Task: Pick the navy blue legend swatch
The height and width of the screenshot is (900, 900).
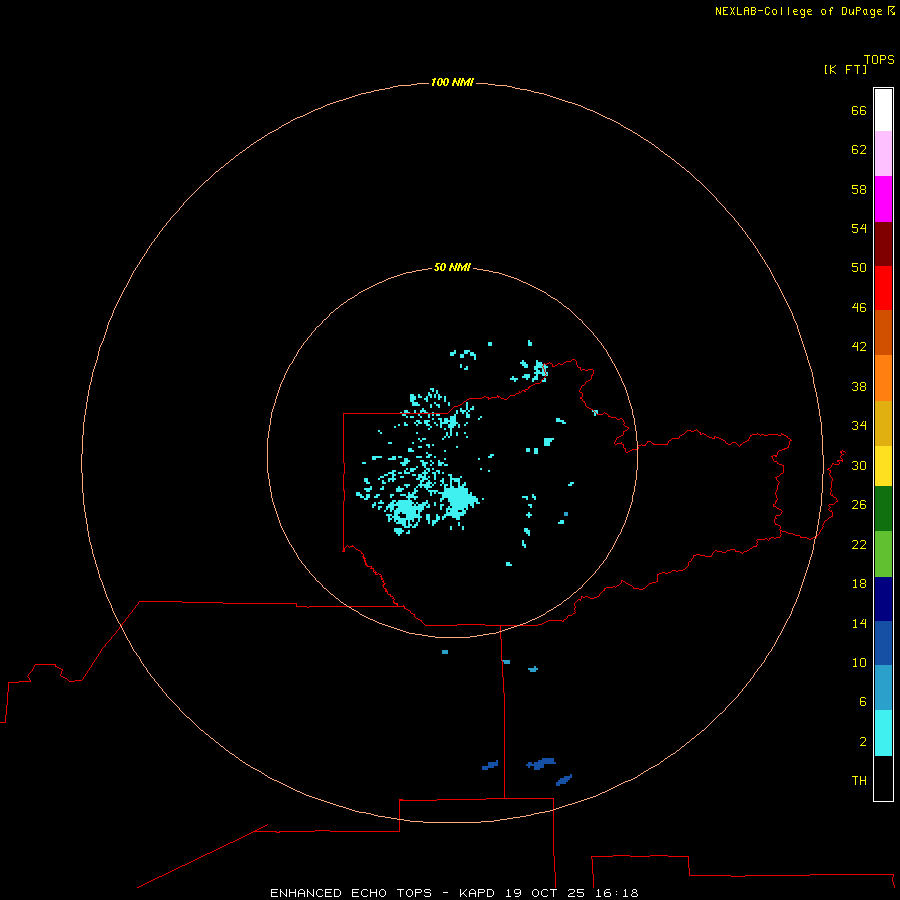Action: click(883, 599)
